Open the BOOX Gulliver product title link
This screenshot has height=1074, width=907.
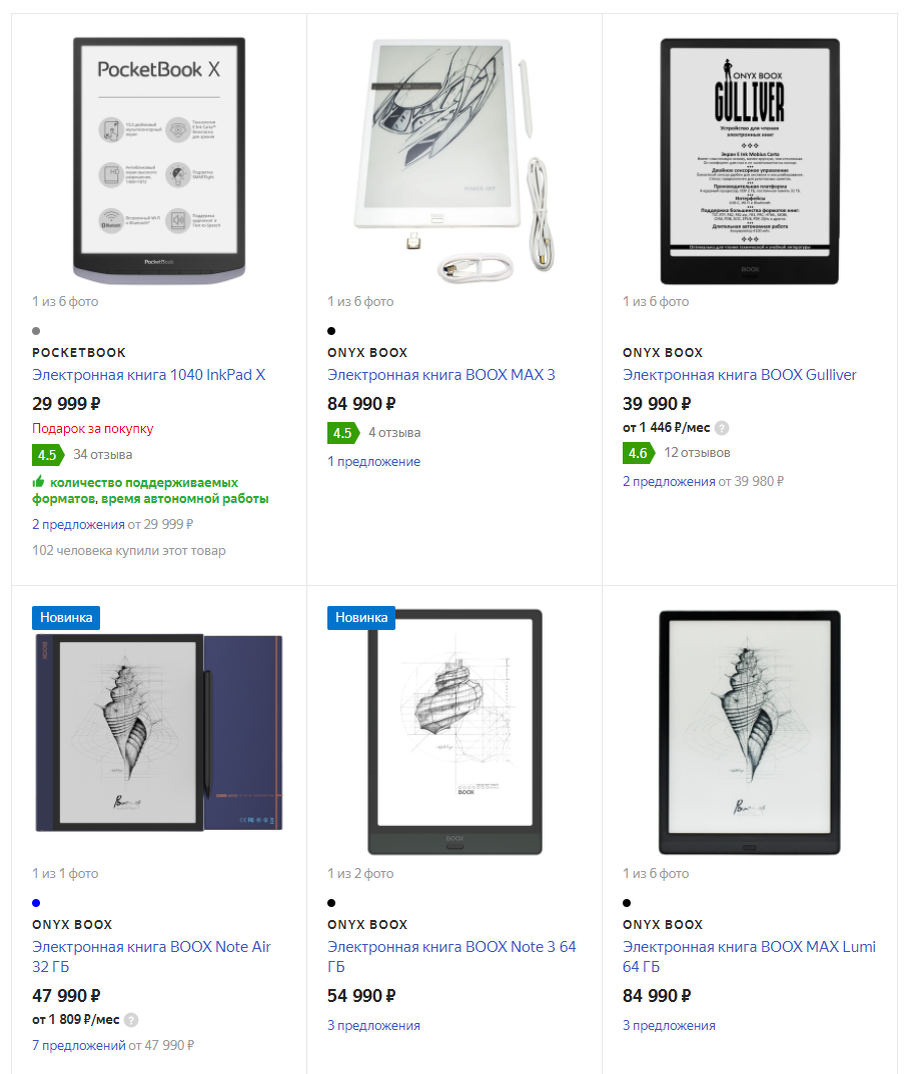pos(739,375)
